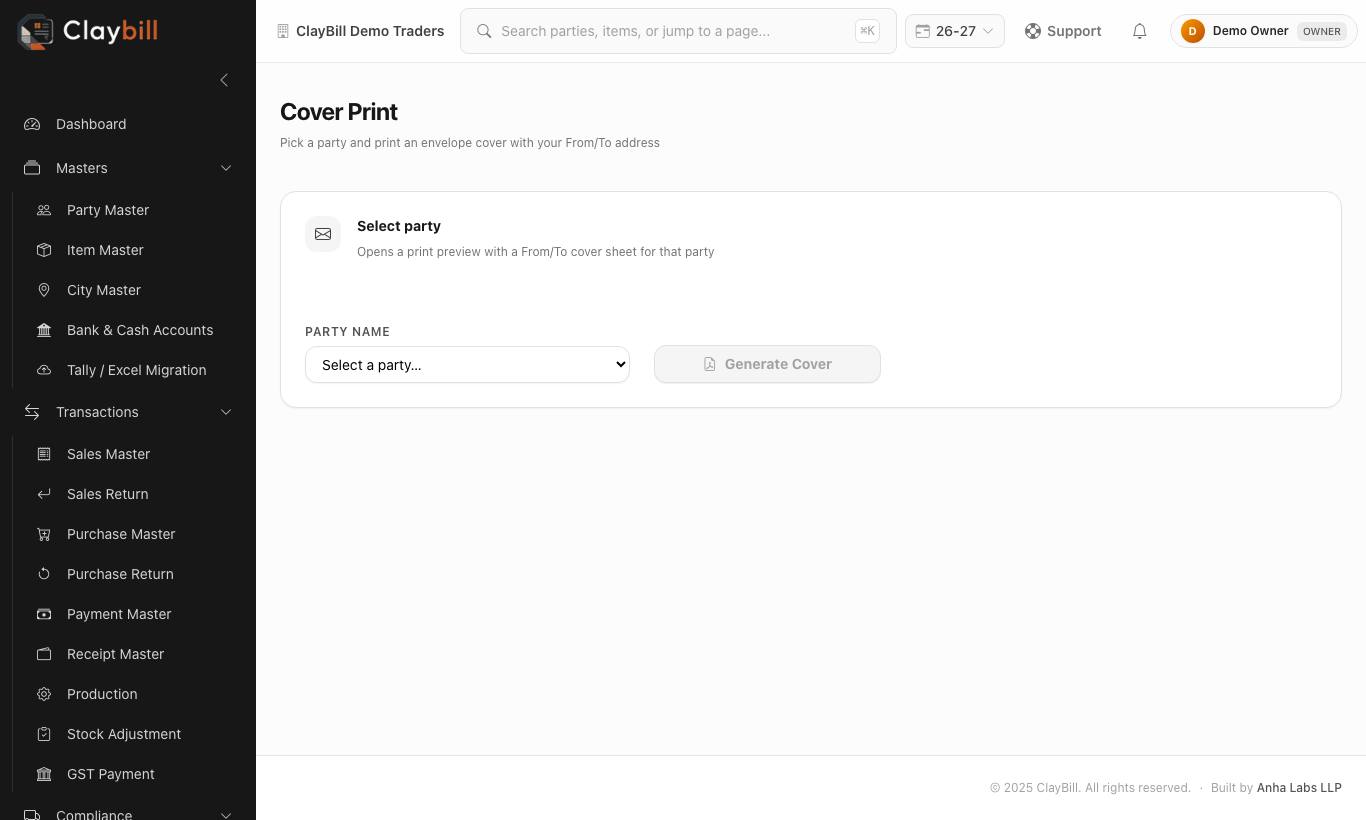Open Receipt Master from the sidebar

[133, 654]
